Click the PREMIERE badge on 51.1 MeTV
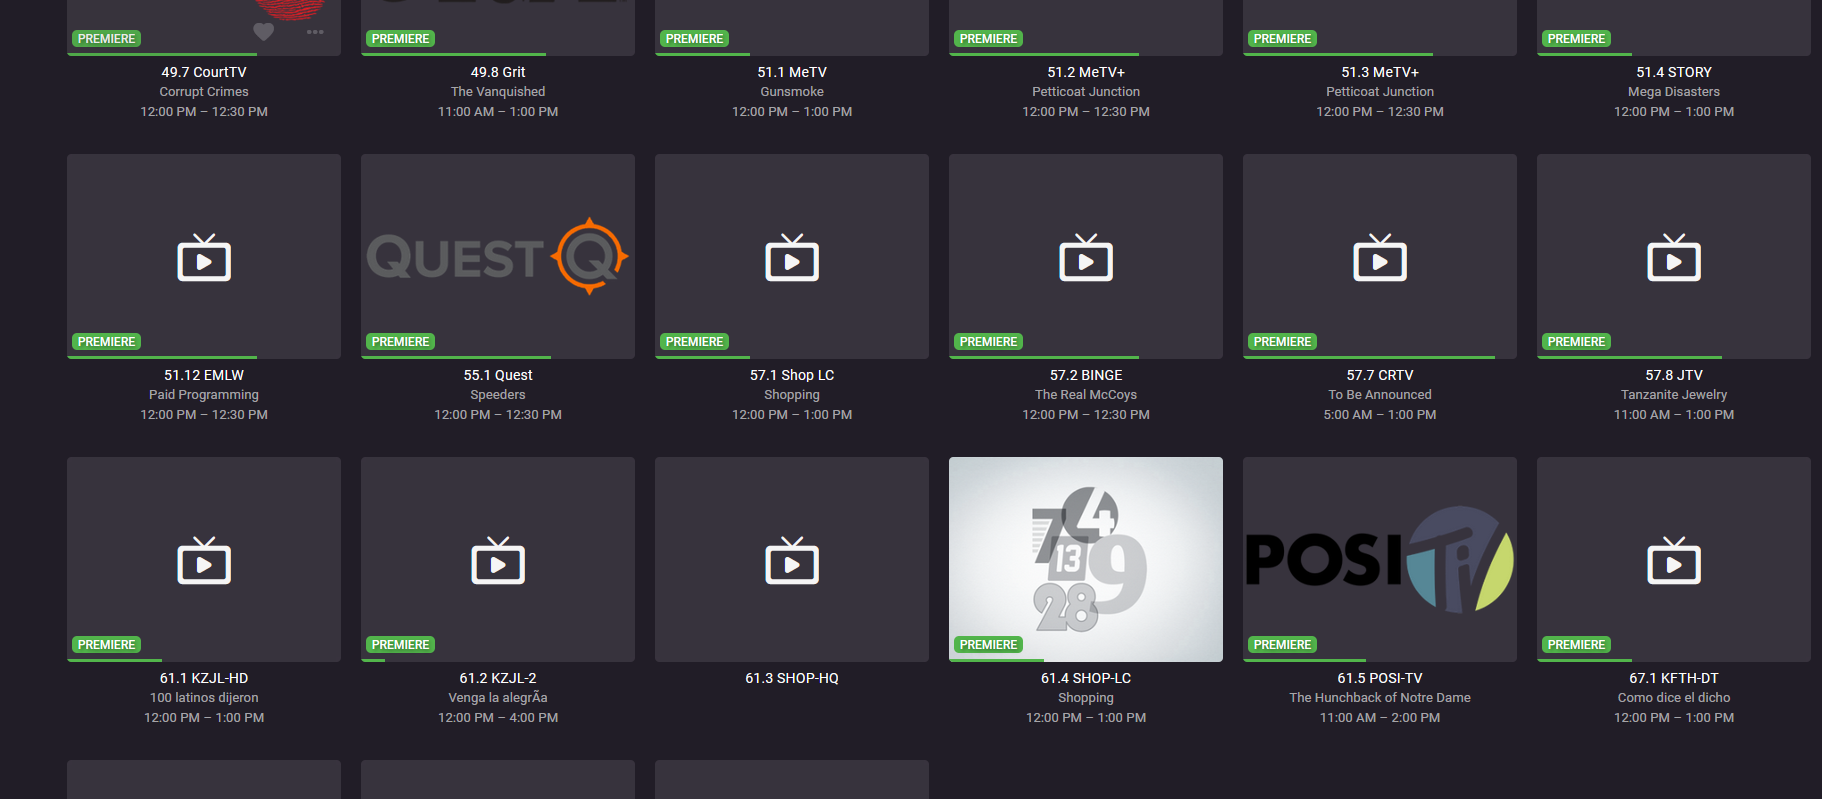Screen dimensions: 1822x799 (x=694, y=39)
